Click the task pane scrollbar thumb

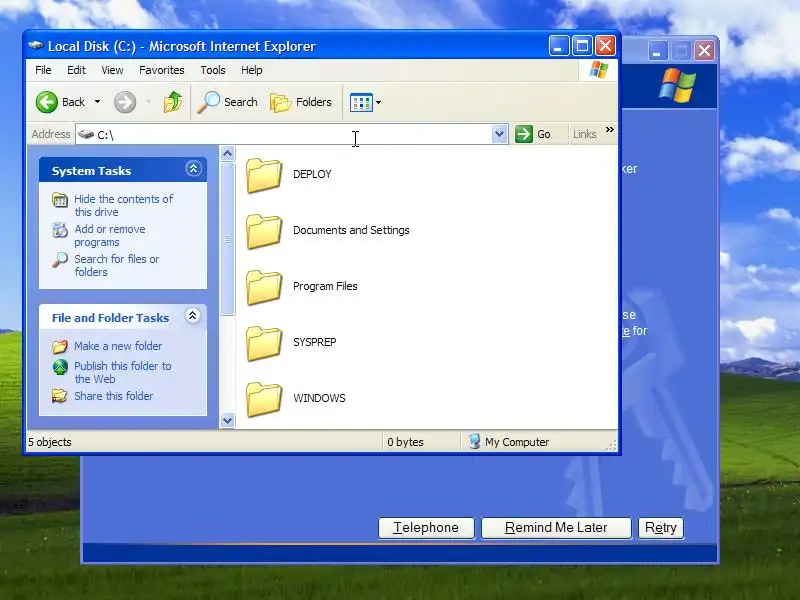[228, 239]
